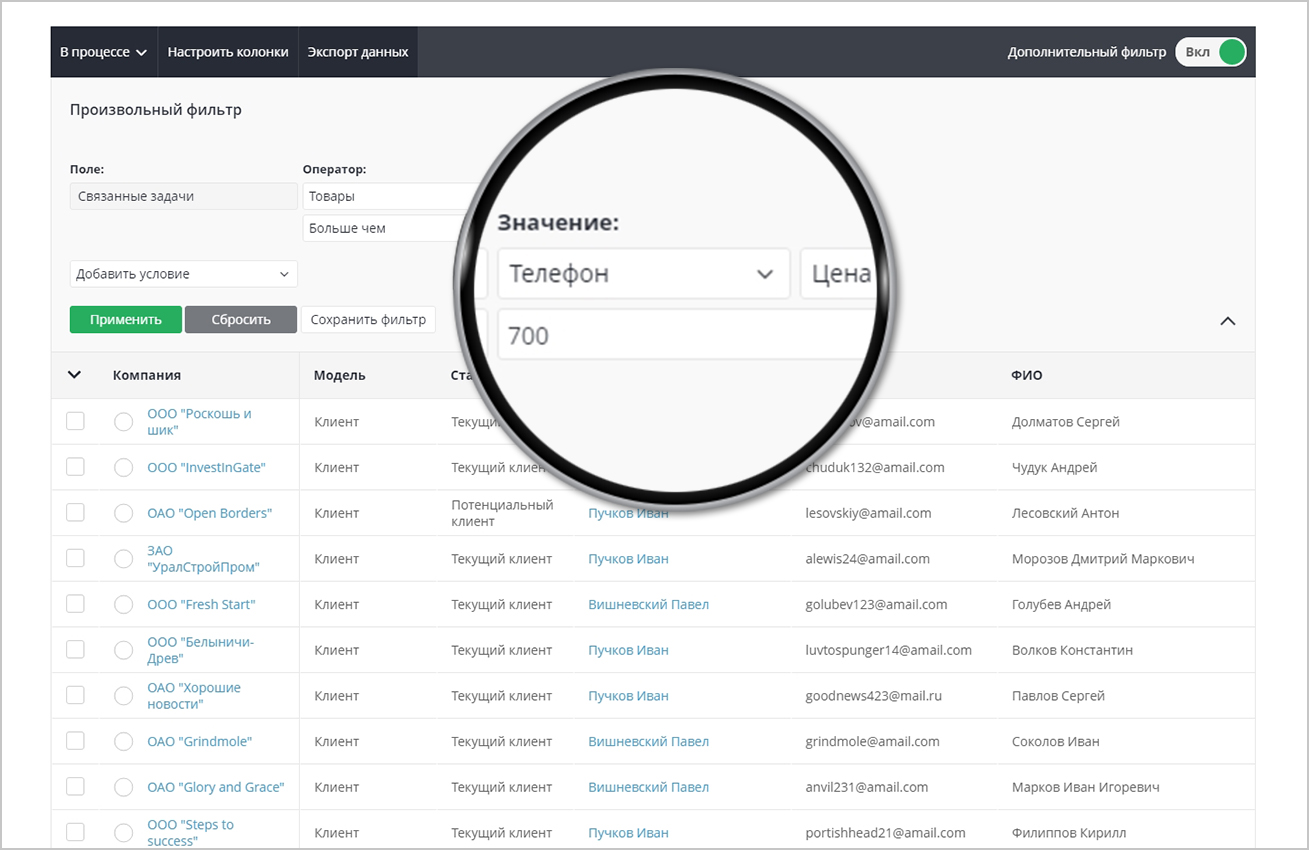The height and width of the screenshot is (850, 1309).
Task: Click the round marker for ООО "Роскошь и шик"
Action: pyautogui.click(x=124, y=422)
